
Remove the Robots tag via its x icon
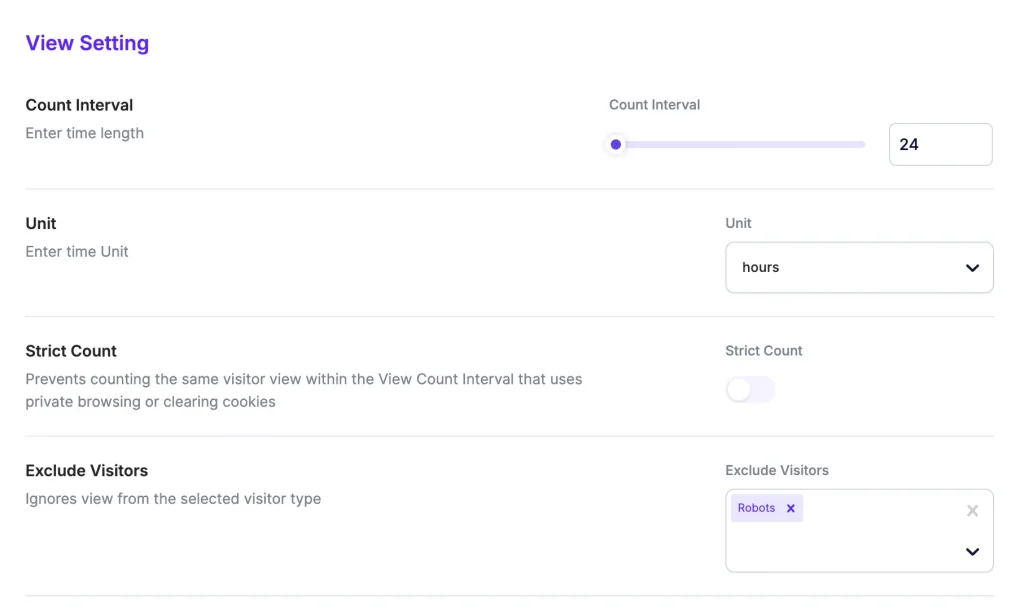[790, 508]
